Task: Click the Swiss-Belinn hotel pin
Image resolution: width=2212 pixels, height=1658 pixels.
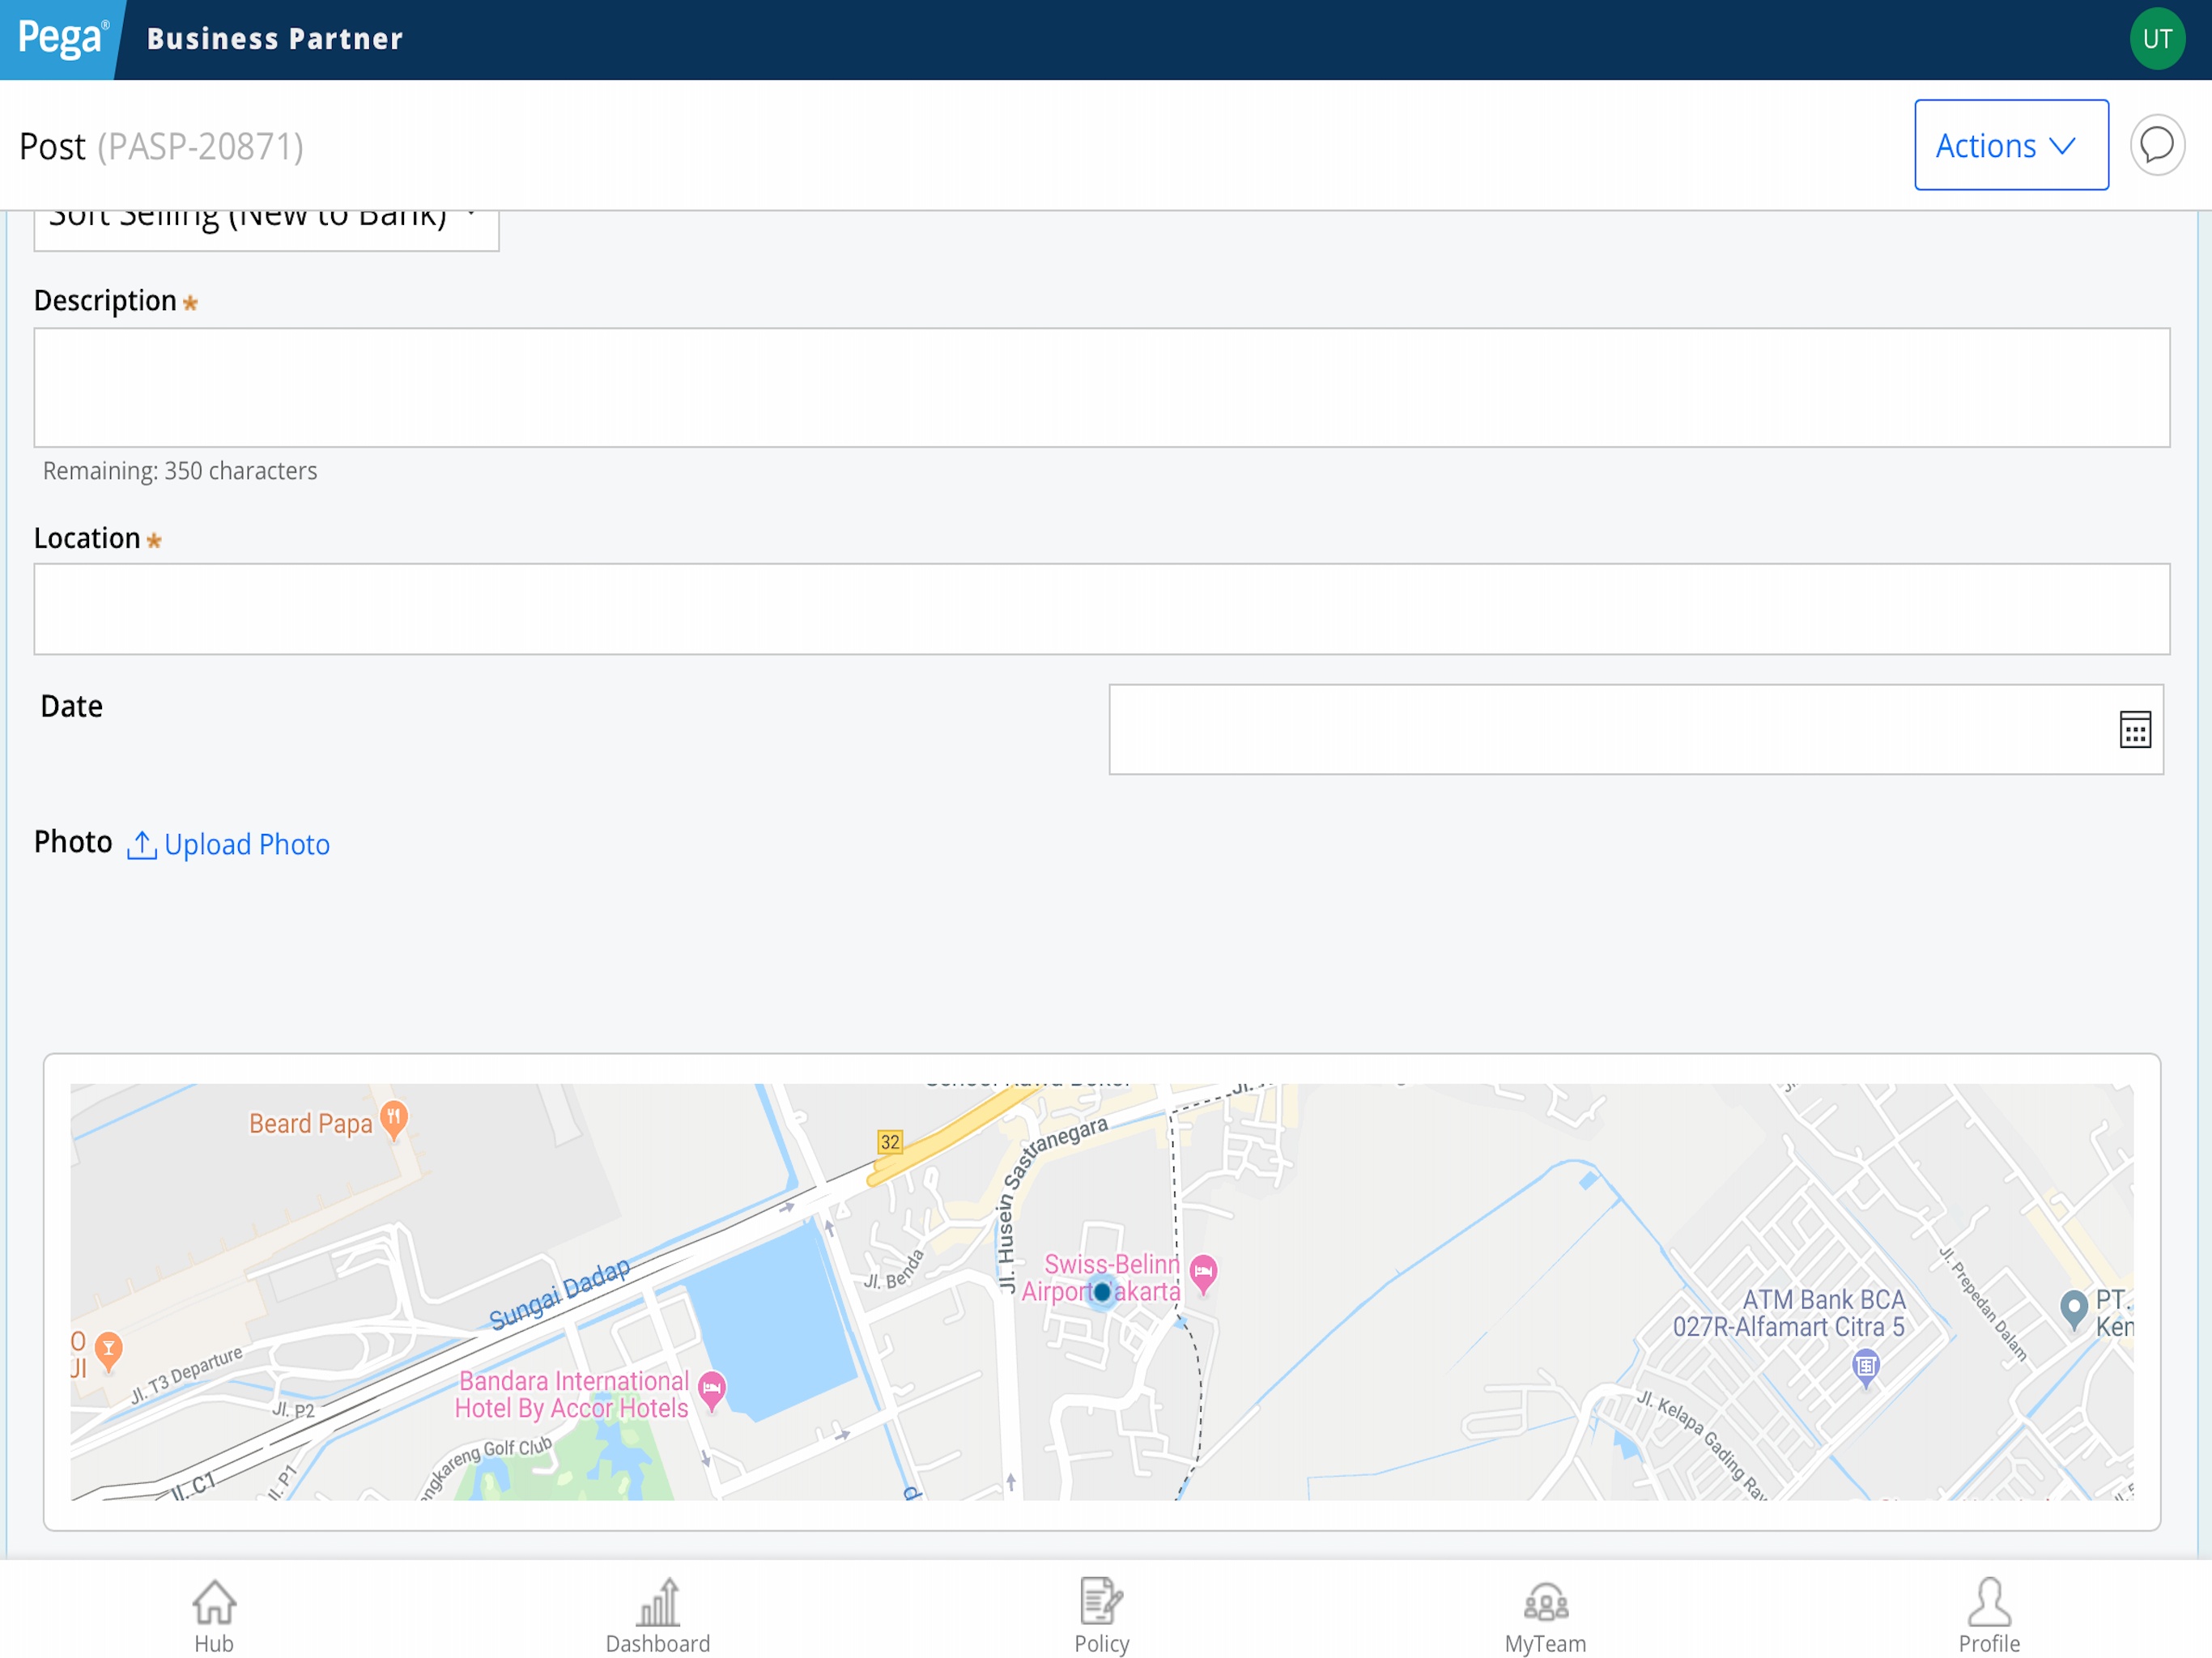Action: (x=1203, y=1274)
